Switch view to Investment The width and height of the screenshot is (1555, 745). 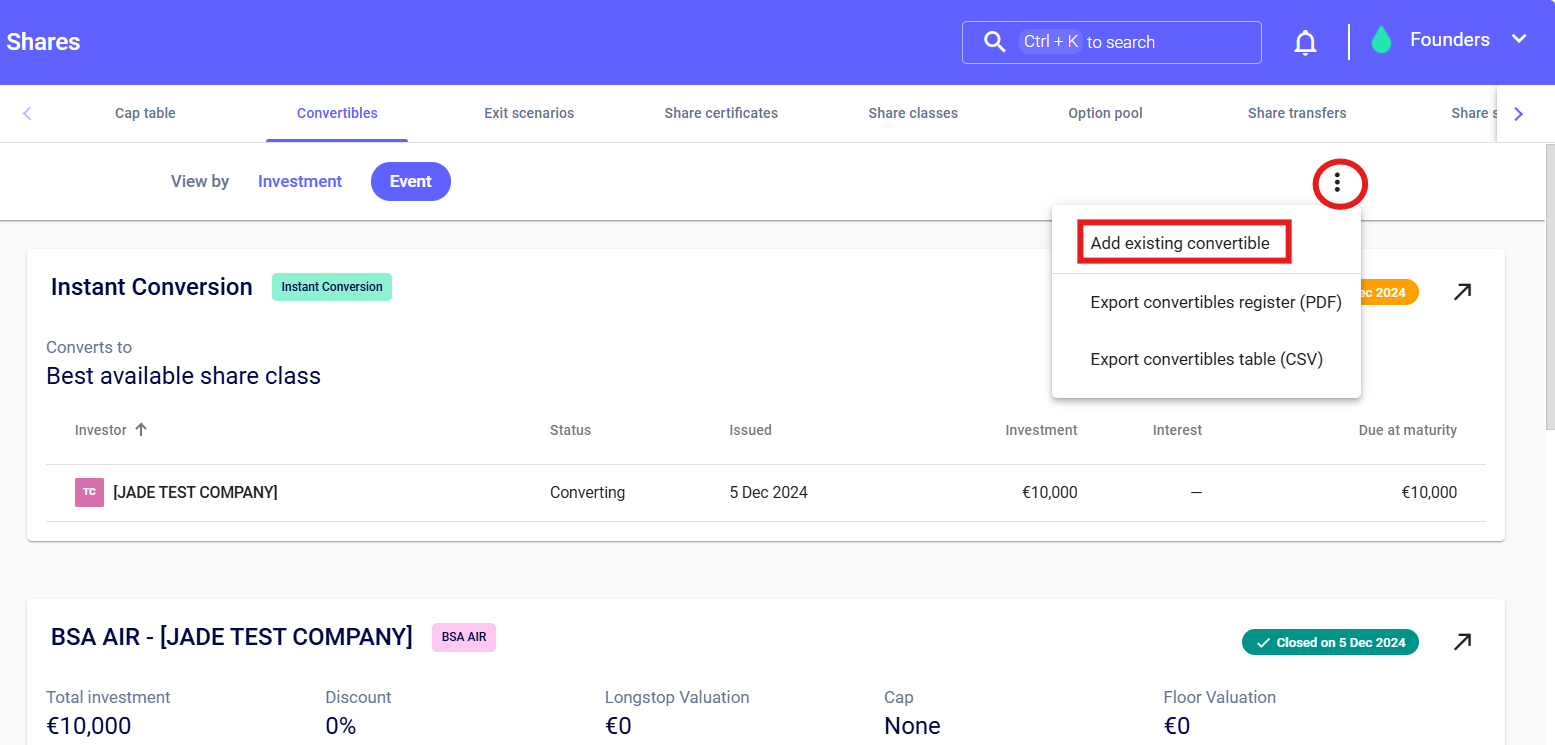click(300, 181)
